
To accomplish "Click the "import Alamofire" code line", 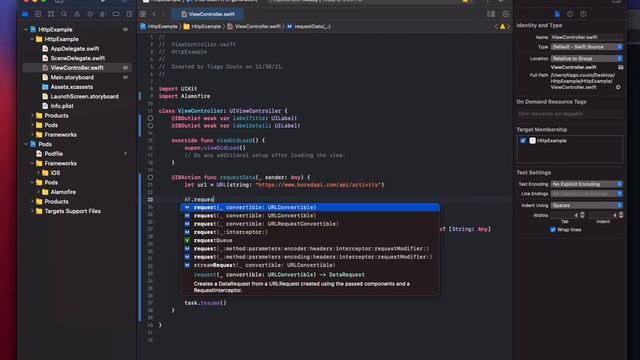I will click(184, 96).
